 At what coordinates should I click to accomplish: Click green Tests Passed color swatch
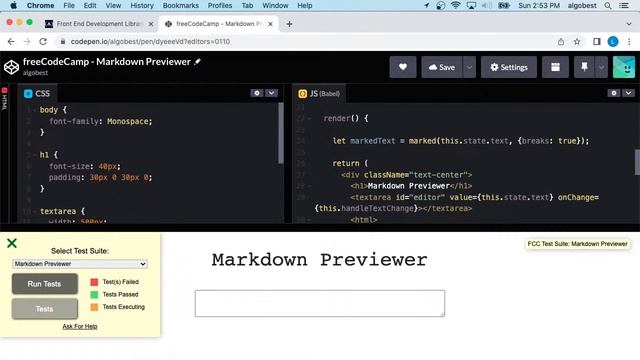(94, 294)
